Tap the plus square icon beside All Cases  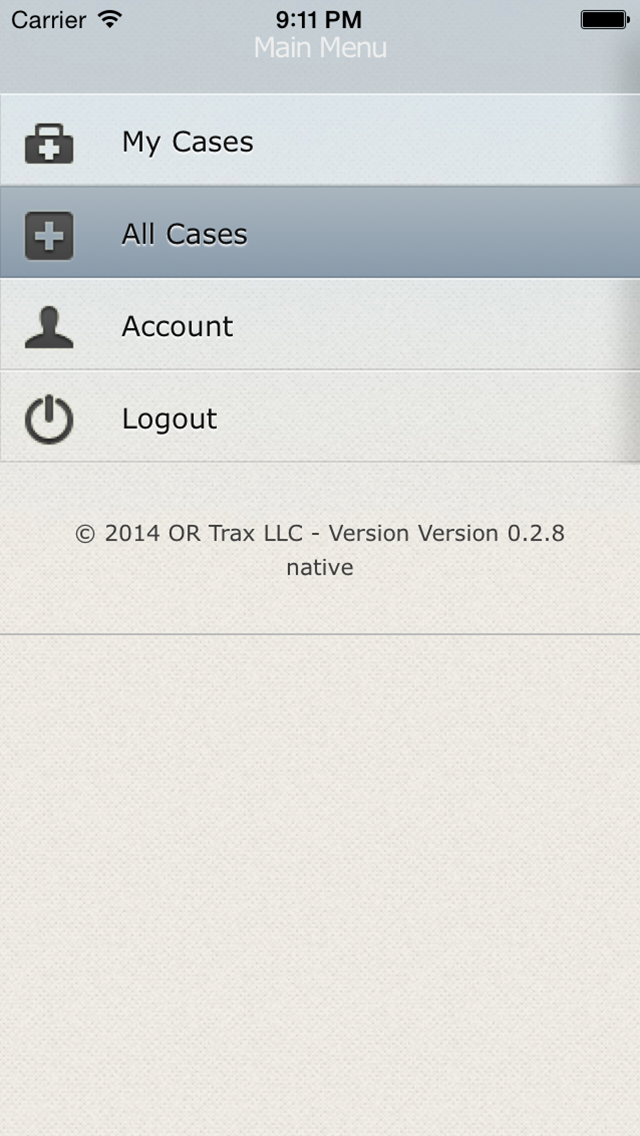(49, 235)
